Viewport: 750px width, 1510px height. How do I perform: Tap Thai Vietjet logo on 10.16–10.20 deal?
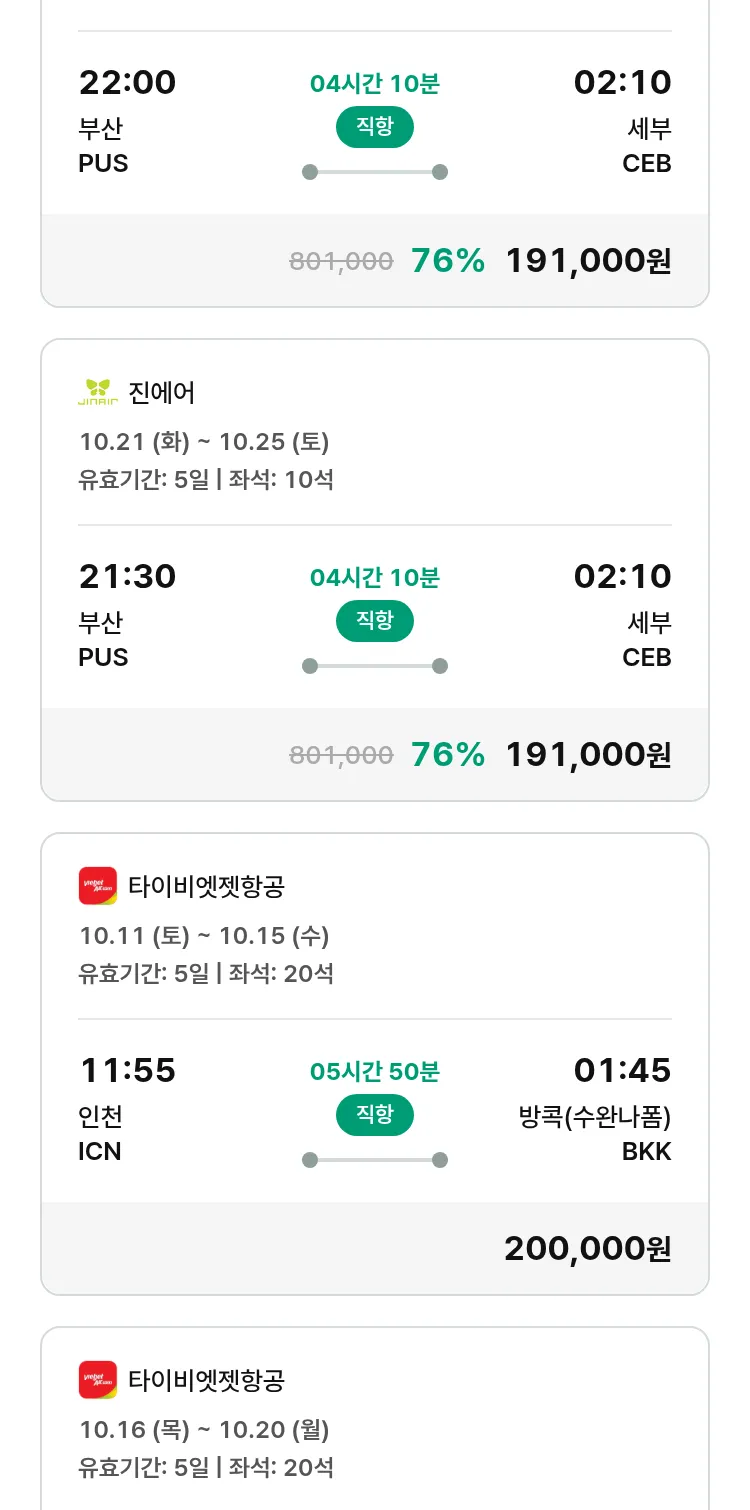coord(98,1380)
